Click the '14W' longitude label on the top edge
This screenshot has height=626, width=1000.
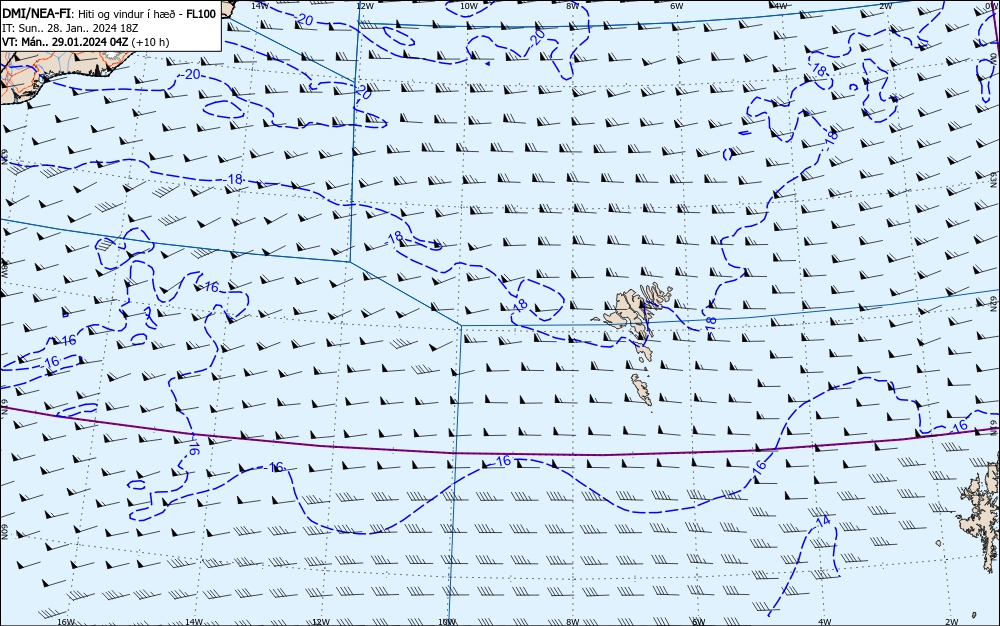[260, 6]
